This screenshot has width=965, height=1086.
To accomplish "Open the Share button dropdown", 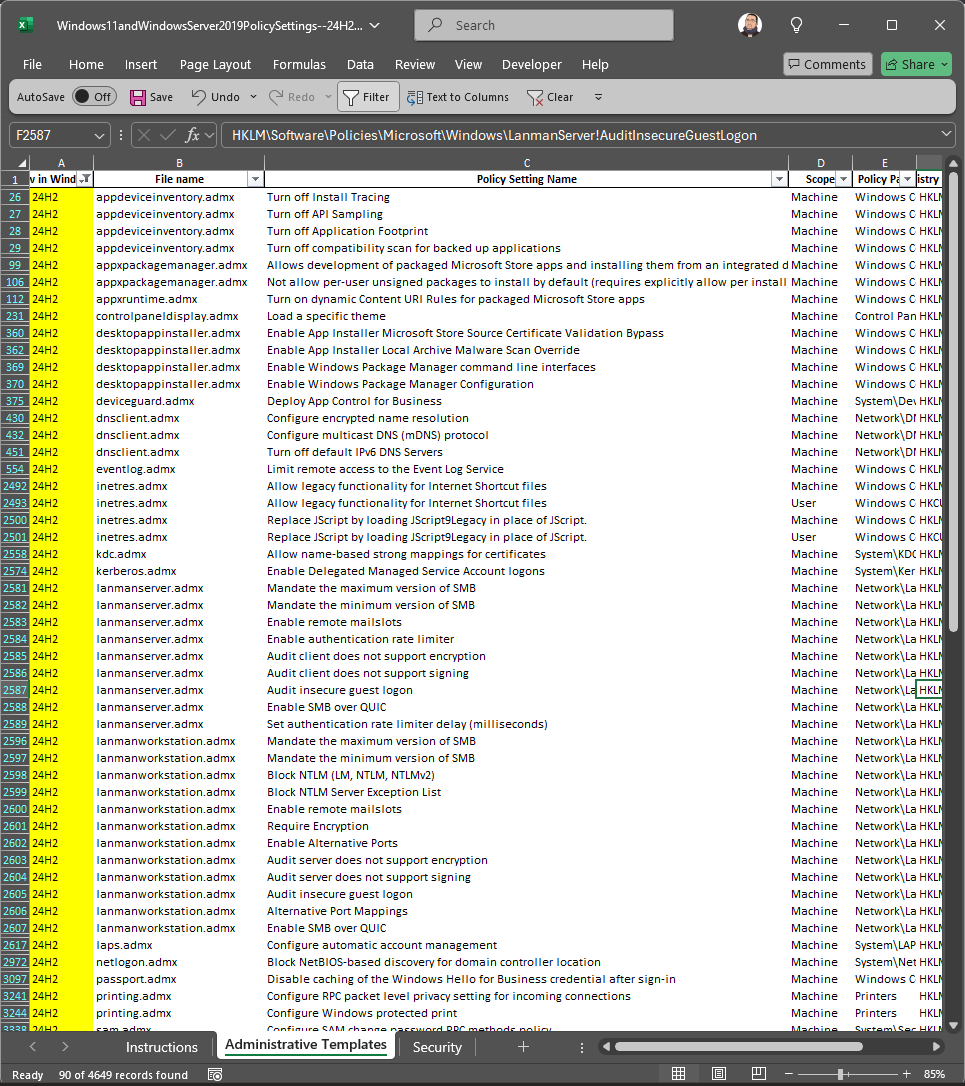I will click(944, 64).
